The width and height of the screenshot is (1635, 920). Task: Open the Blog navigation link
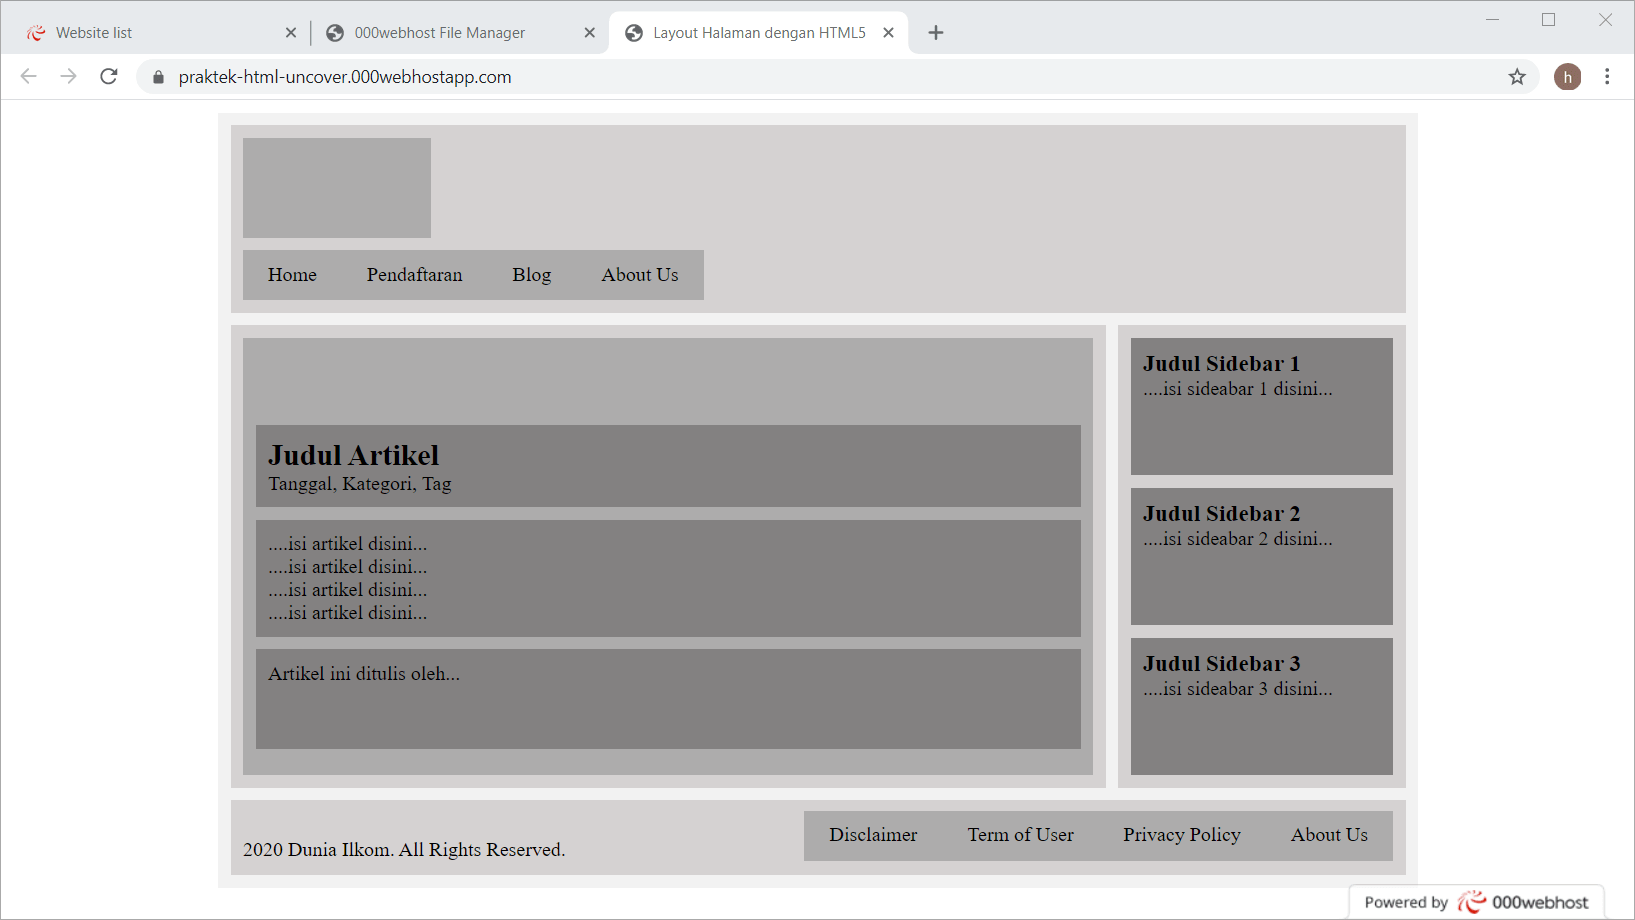[532, 275]
